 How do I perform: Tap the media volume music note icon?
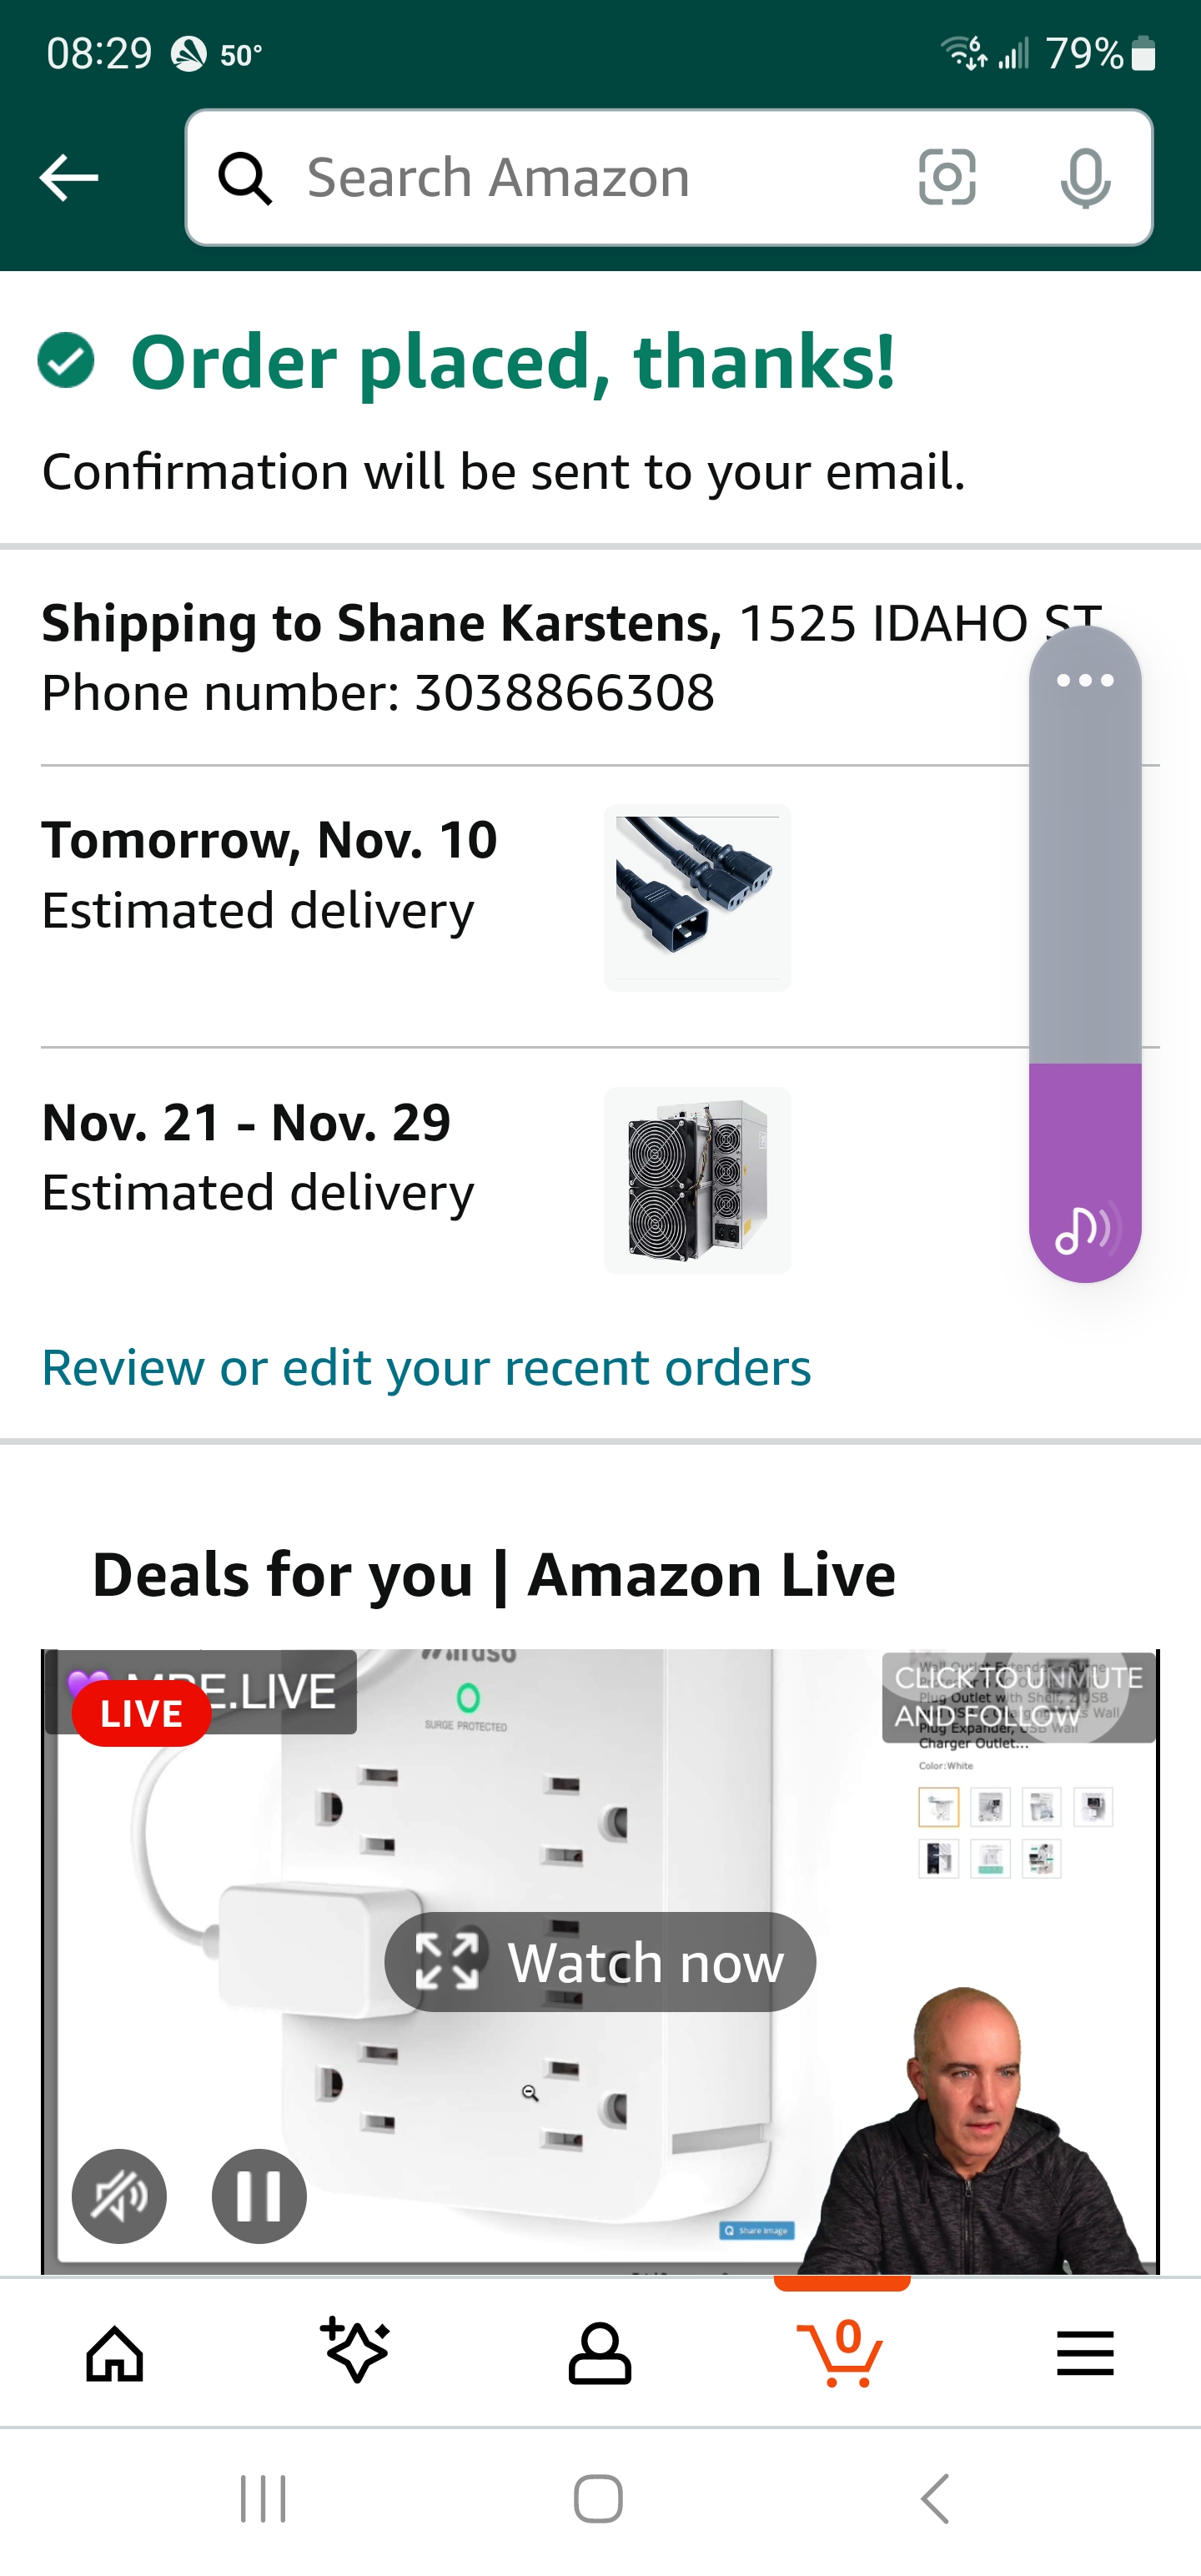(x=1085, y=1229)
